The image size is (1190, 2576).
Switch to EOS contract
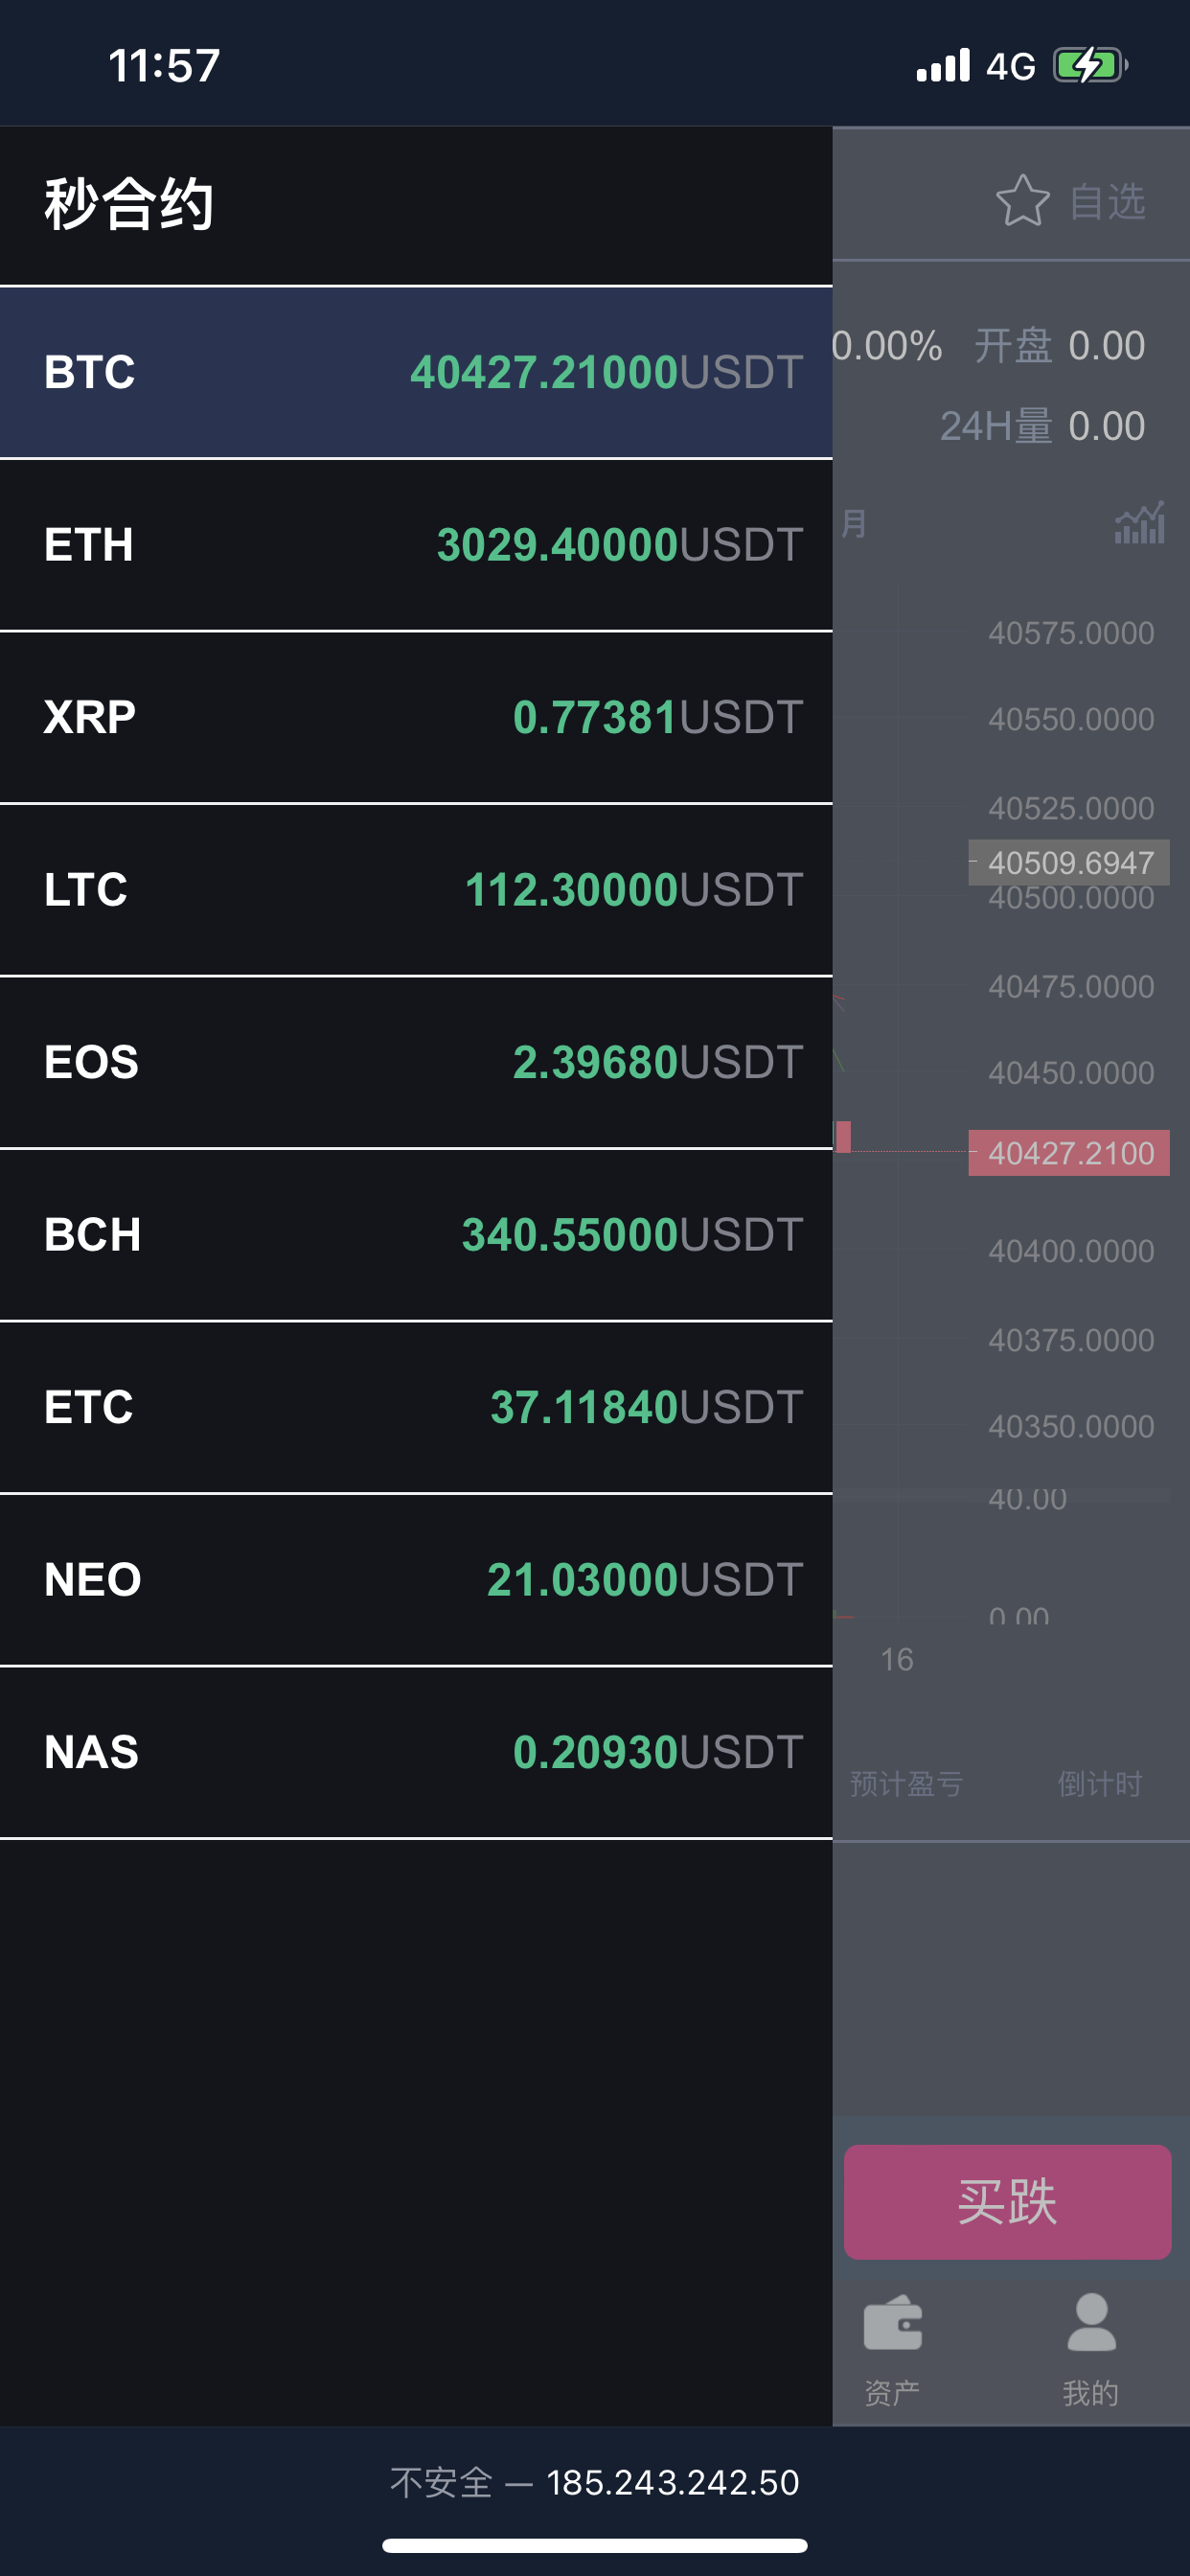pos(416,1062)
